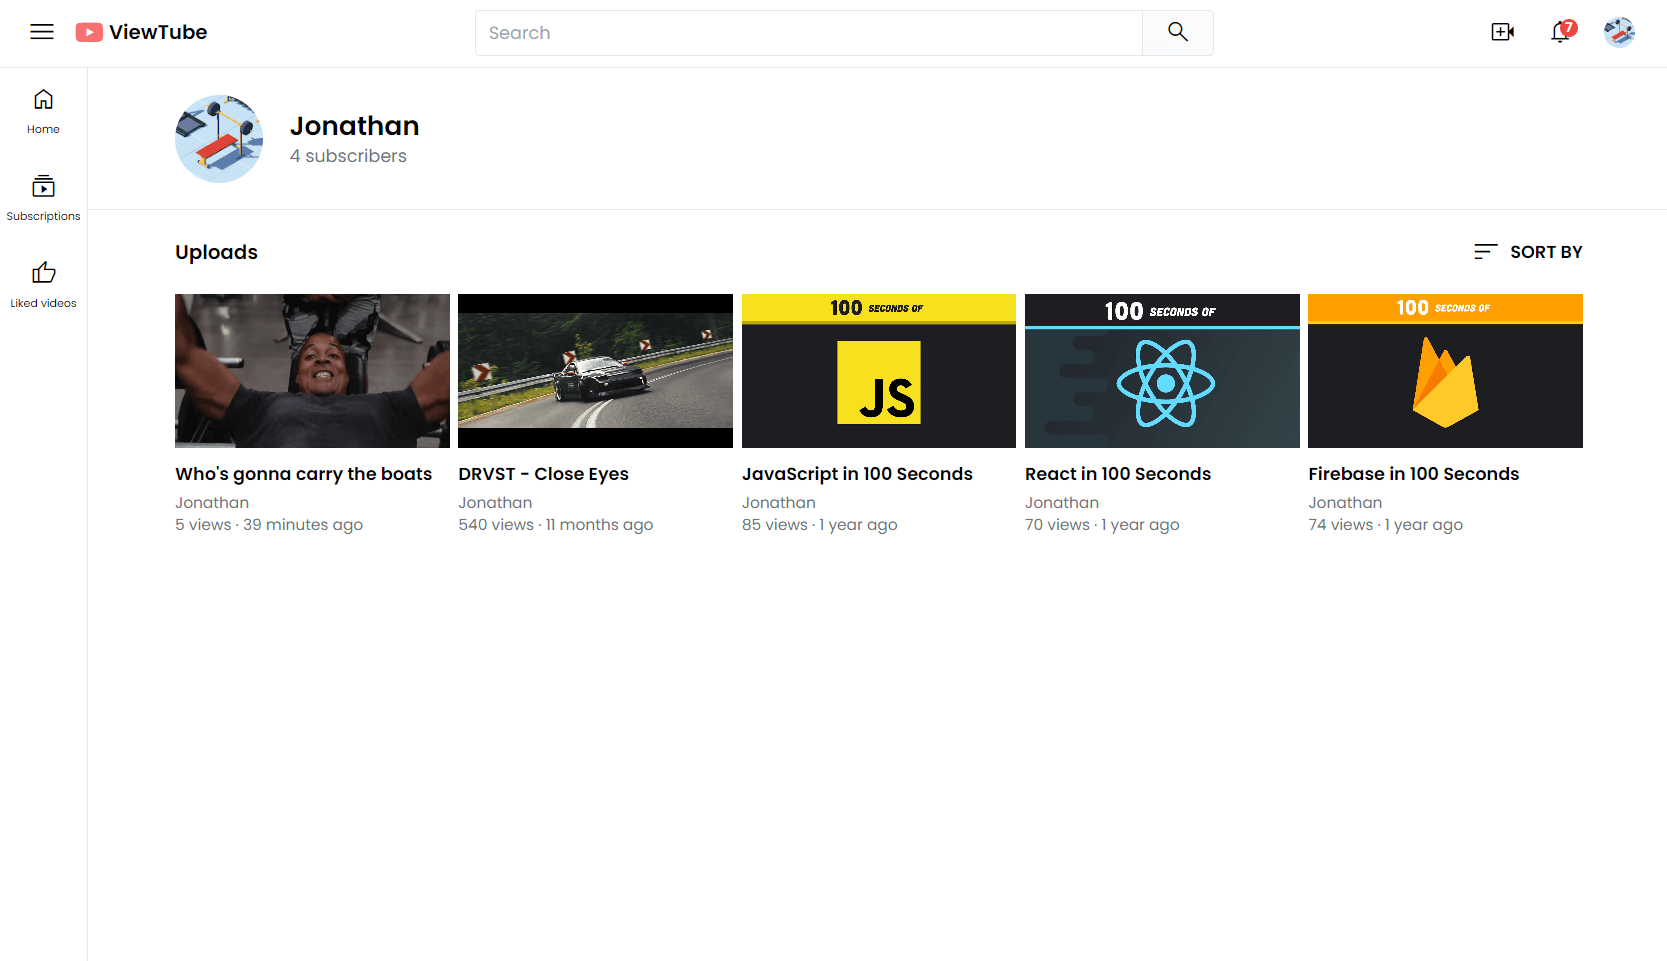Image resolution: width=1667 pixels, height=961 pixels.
Task: Open the notifications bell
Action: point(1560,32)
